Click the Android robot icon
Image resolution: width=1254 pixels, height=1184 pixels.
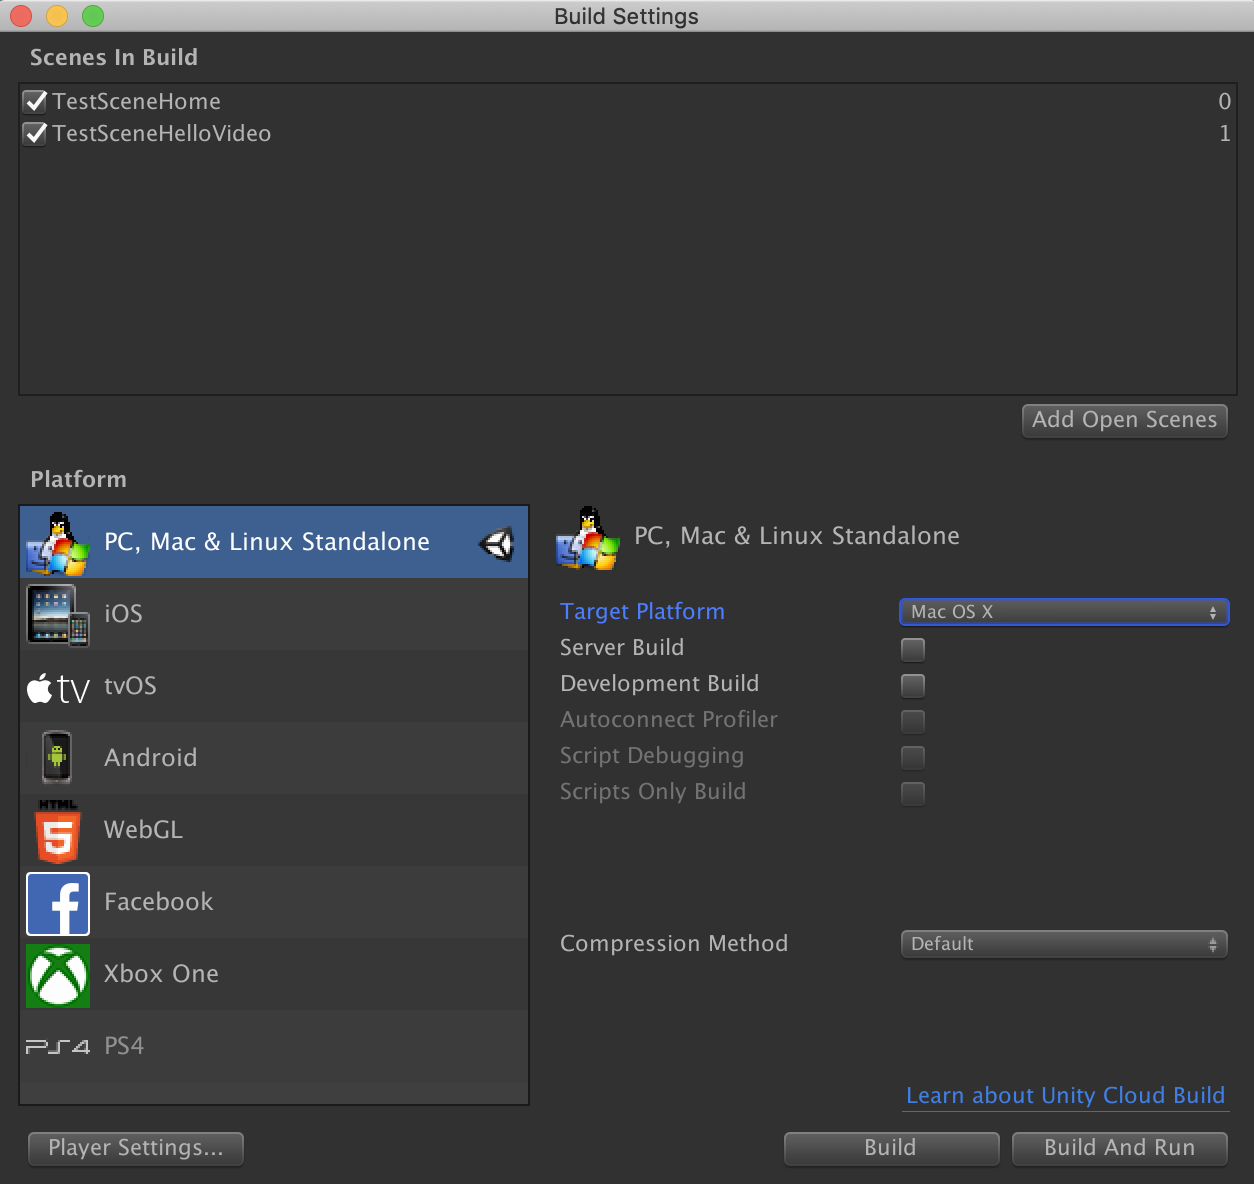click(57, 758)
